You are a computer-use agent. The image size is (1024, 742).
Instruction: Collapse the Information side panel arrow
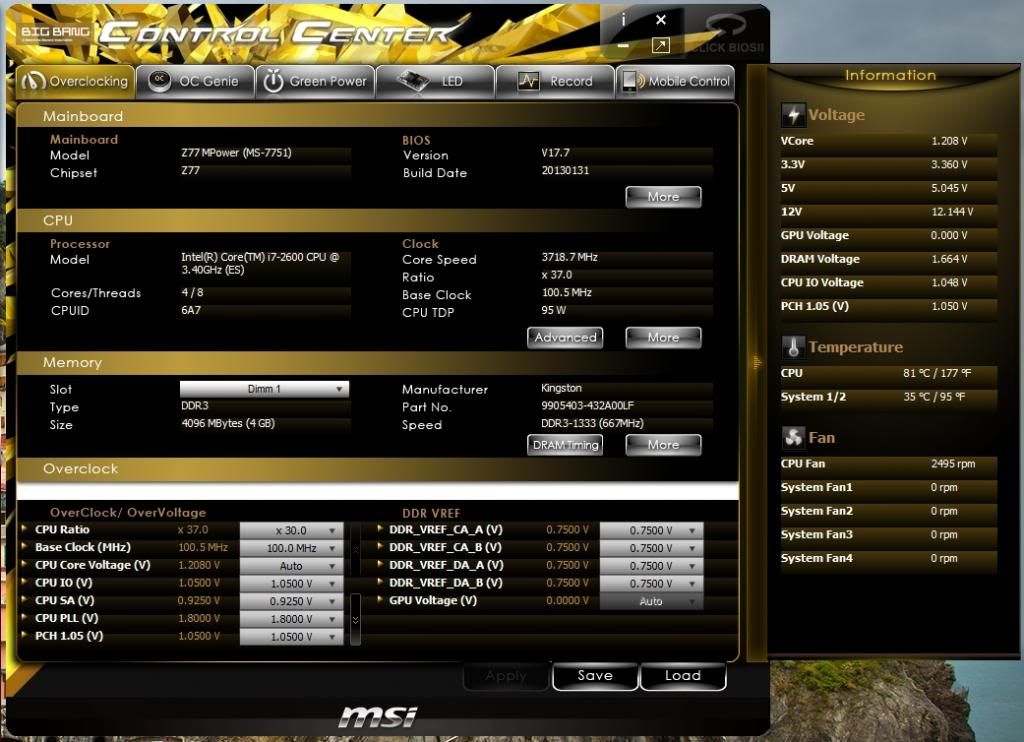[x=757, y=363]
